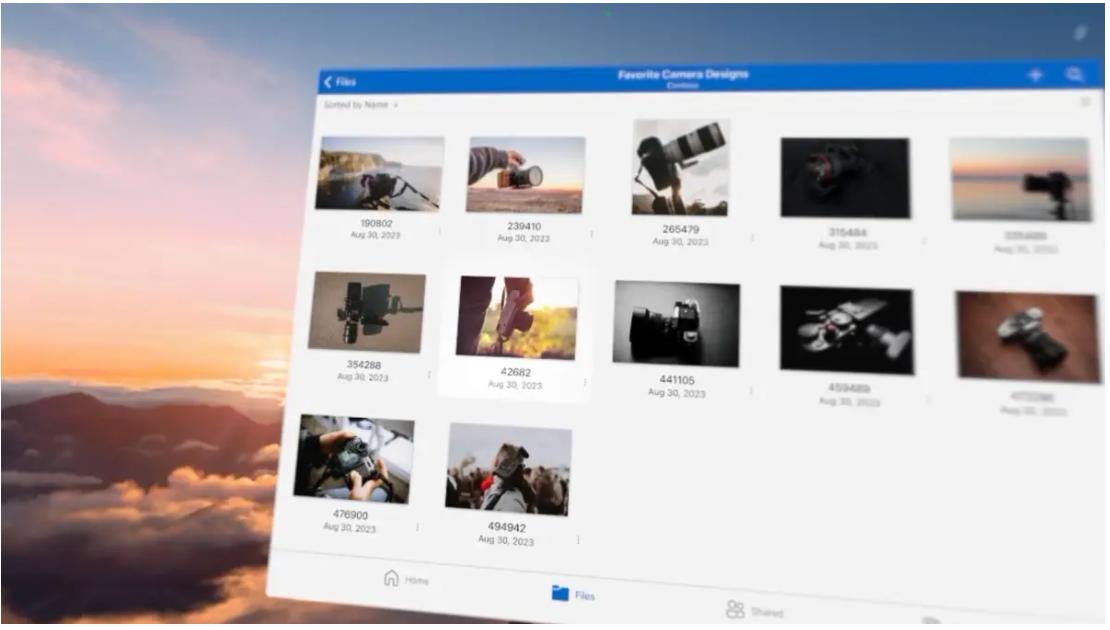
Task: Open photo 265479 with telephoto lens
Action: pyautogui.click(x=680, y=168)
